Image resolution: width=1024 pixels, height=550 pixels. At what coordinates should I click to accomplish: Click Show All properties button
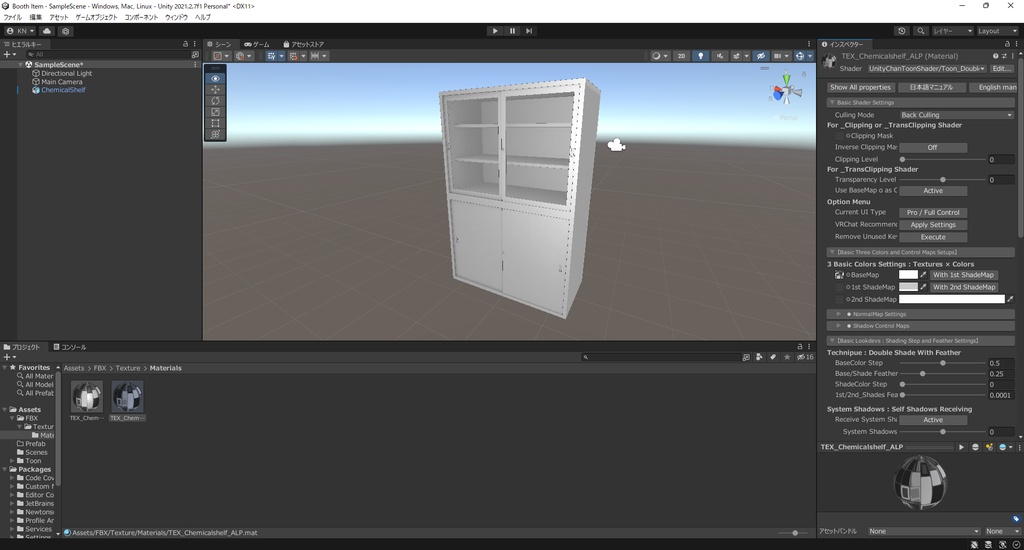[x=860, y=88]
